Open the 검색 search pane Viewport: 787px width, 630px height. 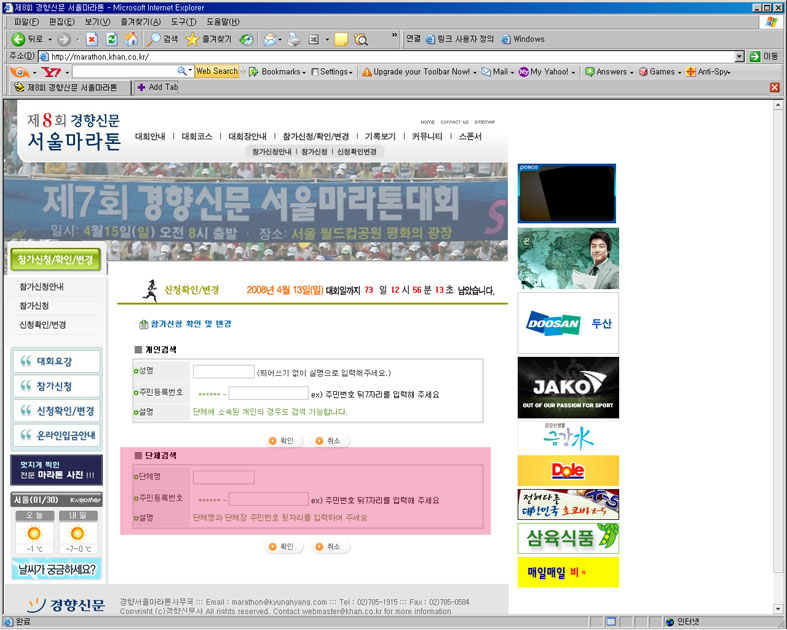coord(163,39)
